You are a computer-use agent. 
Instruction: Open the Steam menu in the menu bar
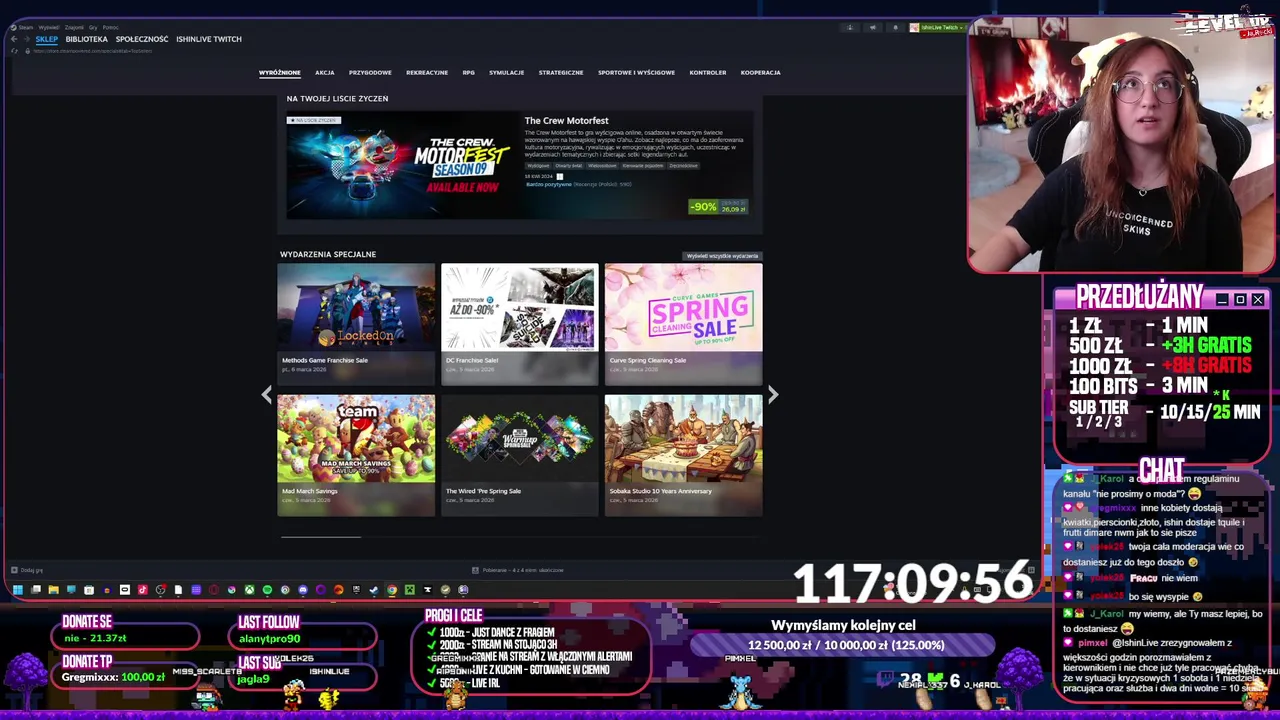click(x=26, y=28)
